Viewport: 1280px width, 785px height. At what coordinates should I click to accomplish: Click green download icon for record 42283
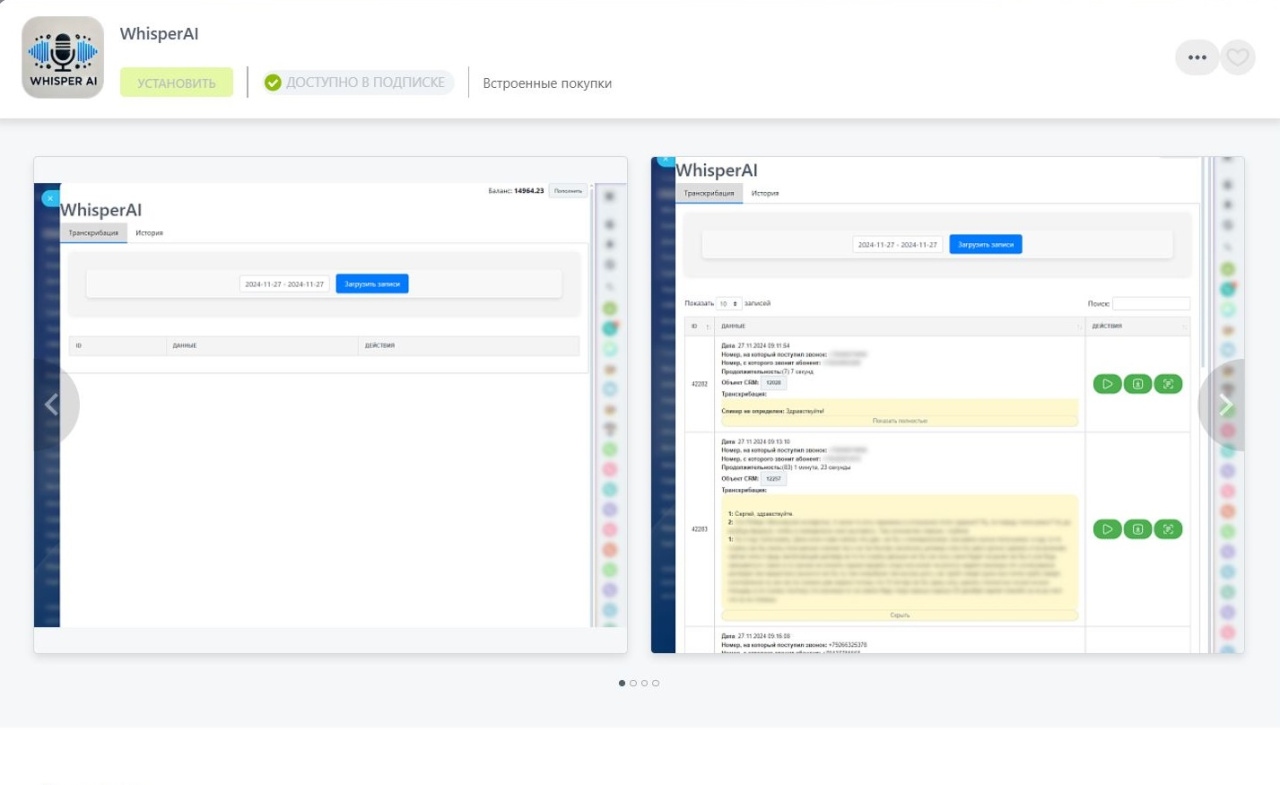tap(1138, 529)
